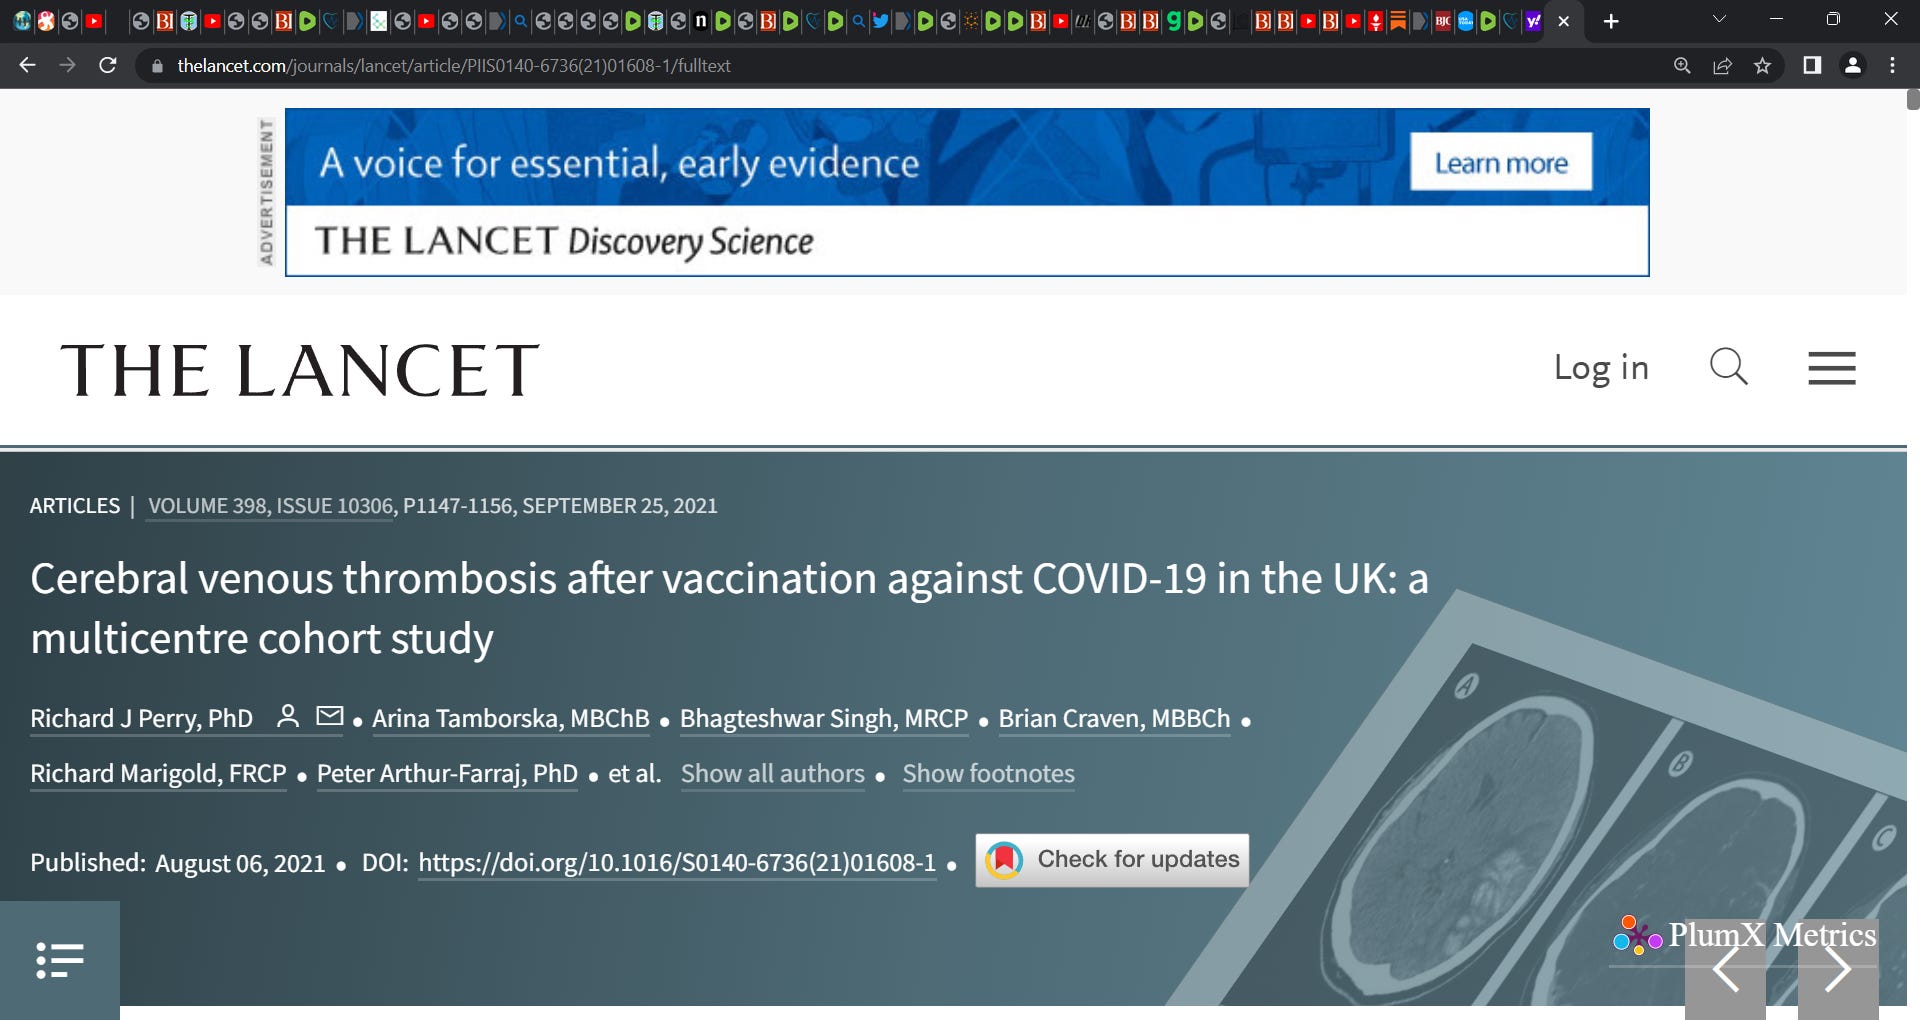Click the THE LANCET logo
The width and height of the screenshot is (1920, 1020).
tap(300, 370)
